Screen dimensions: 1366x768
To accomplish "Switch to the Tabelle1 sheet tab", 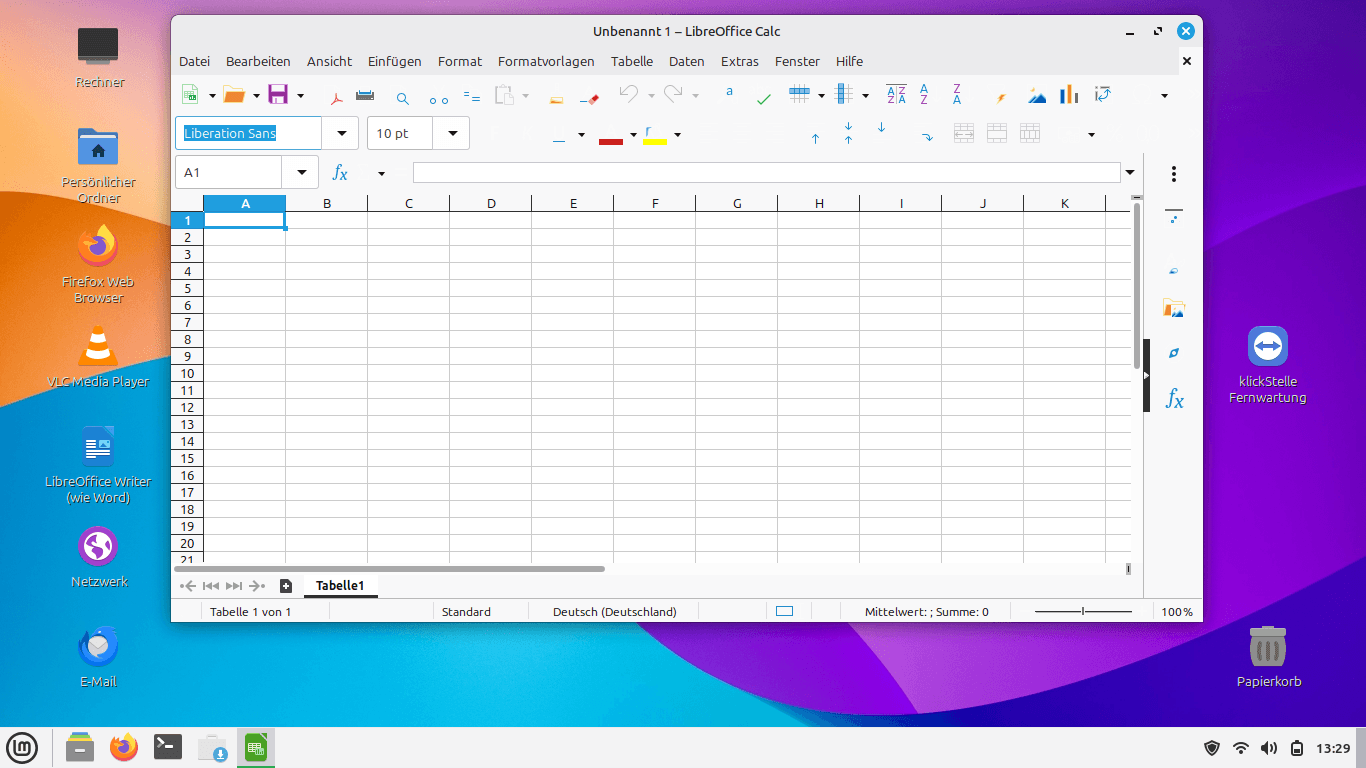I will click(340, 586).
